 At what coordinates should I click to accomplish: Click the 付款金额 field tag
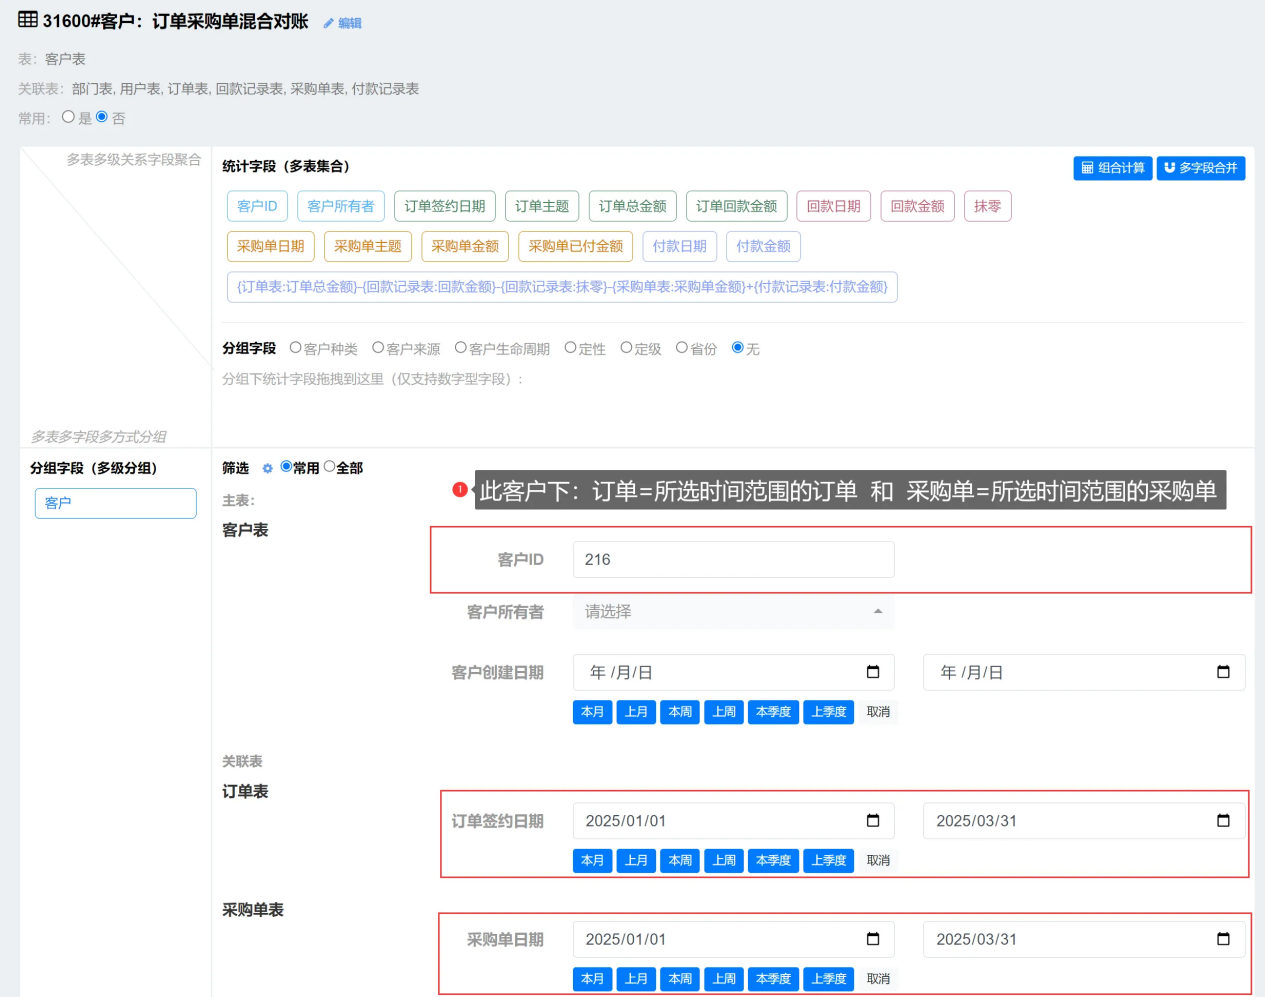[x=764, y=246]
